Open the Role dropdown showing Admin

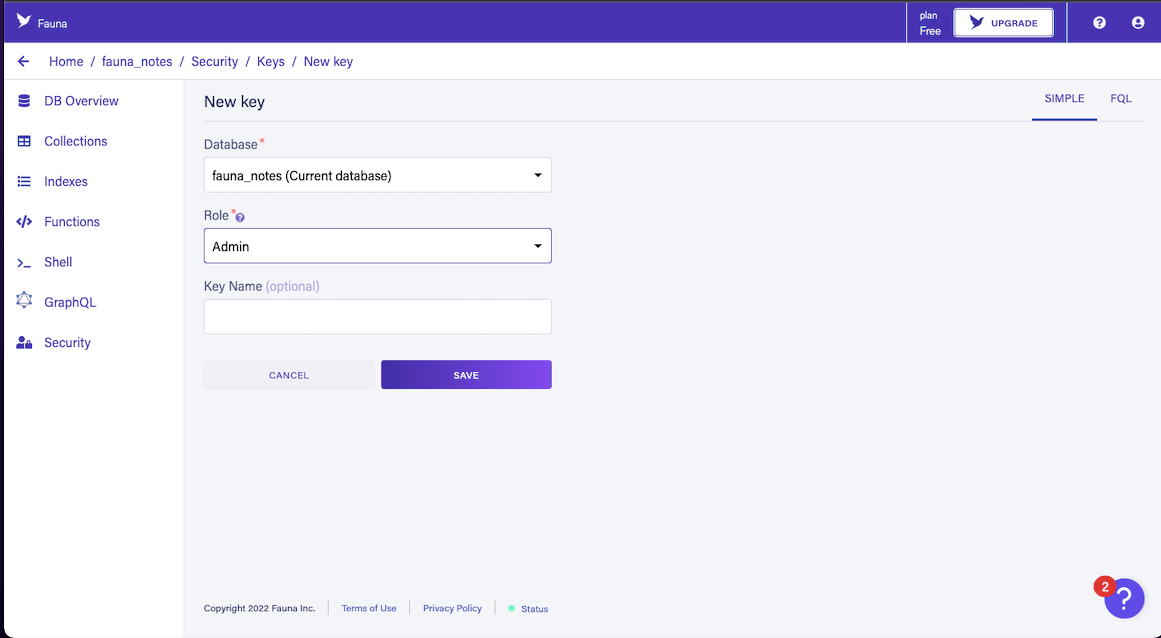(x=378, y=246)
